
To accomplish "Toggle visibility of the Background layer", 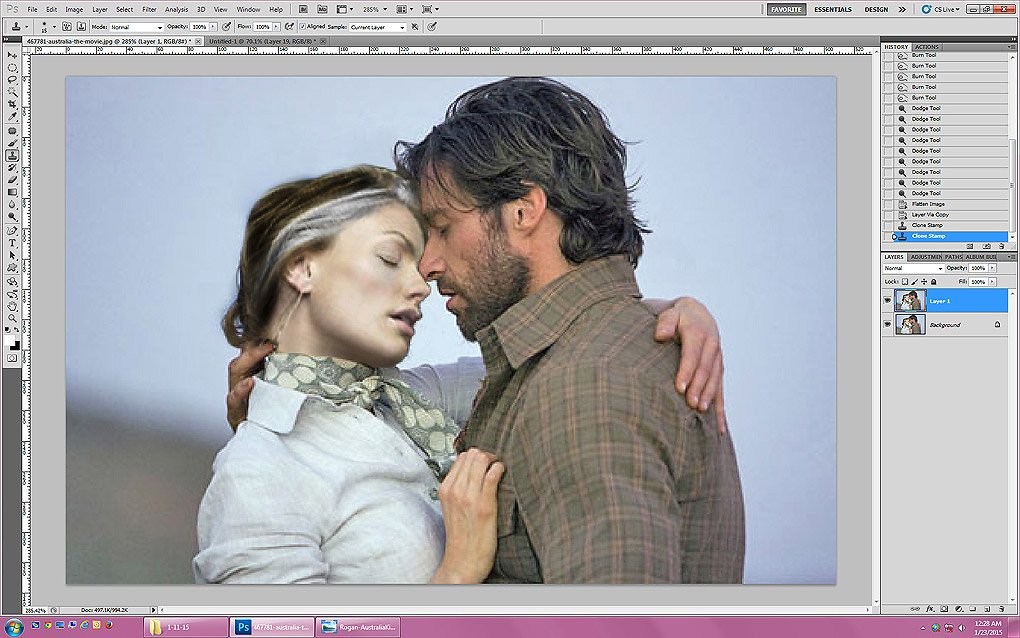I will point(887,325).
